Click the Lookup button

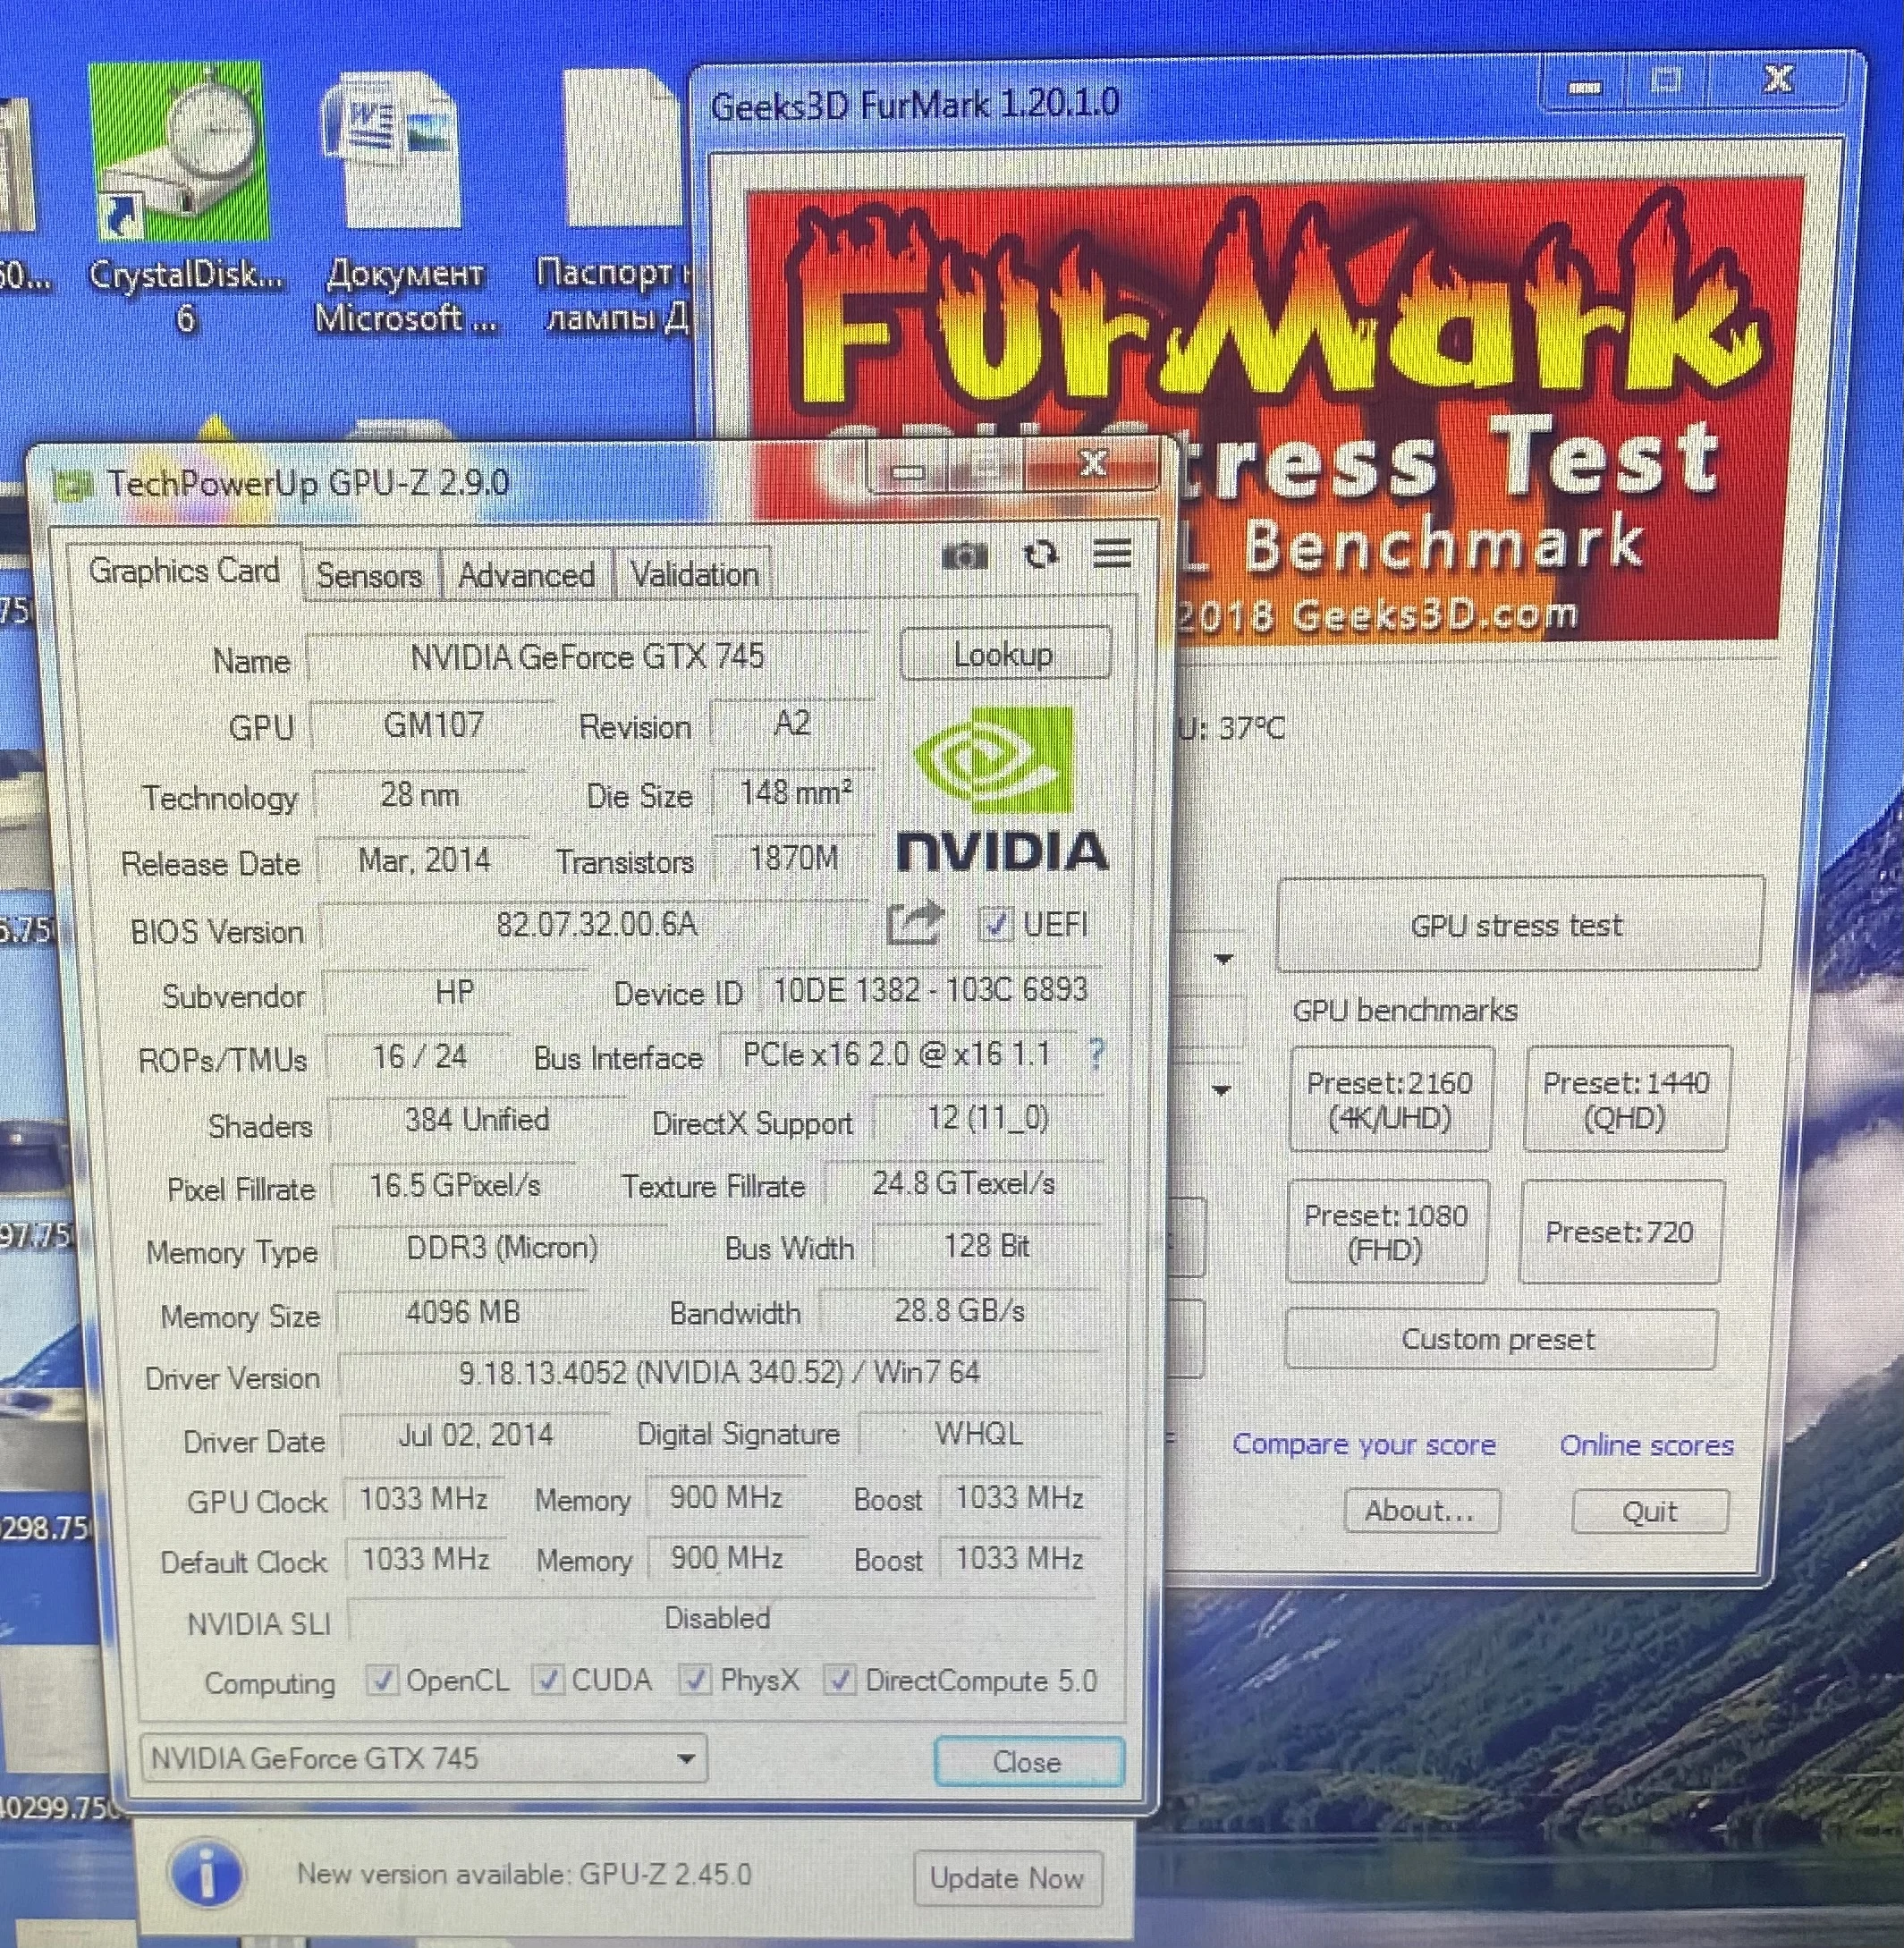coord(1004,655)
